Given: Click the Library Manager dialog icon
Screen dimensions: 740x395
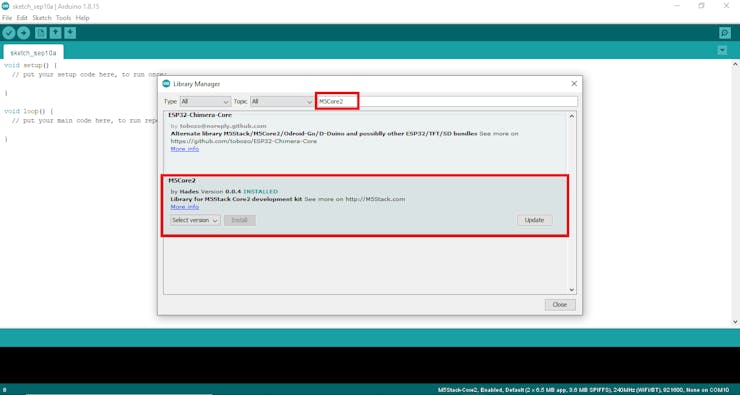Looking at the screenshot, I should coord(166,84).
